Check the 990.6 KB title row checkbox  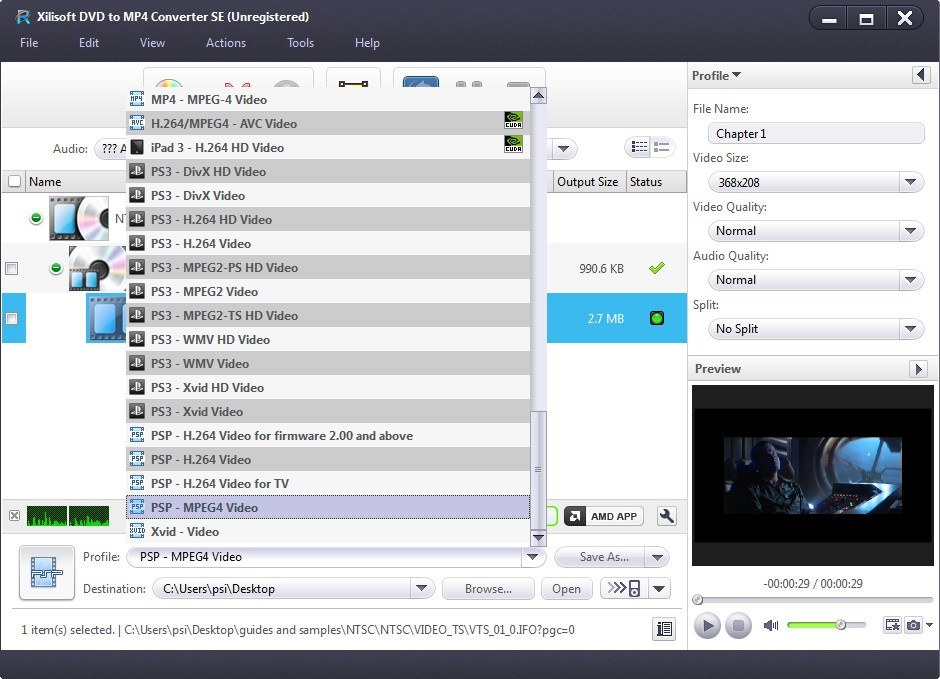(11, 268)
